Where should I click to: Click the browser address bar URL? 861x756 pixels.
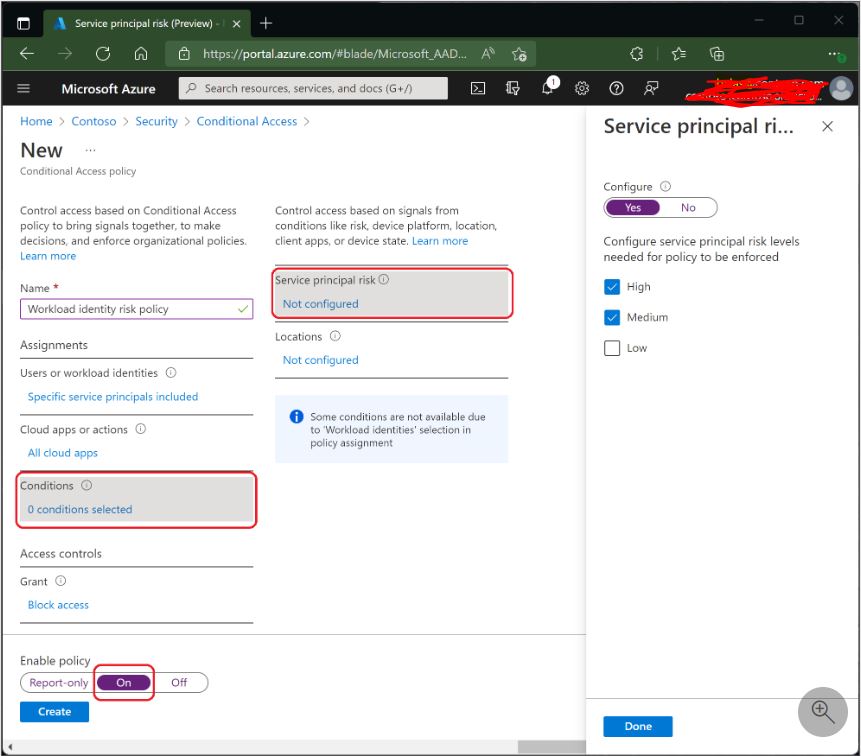pos(334,53)
